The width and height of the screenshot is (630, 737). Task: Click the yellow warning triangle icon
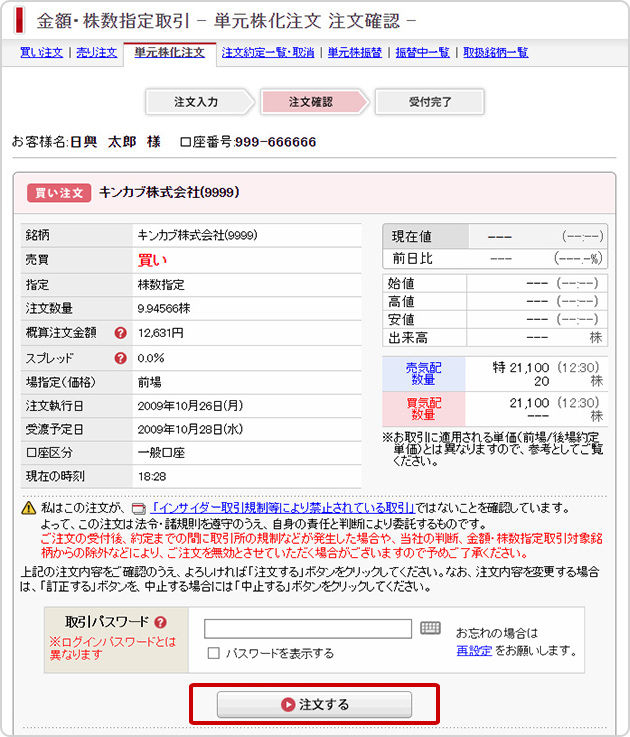click(x=28, y=509)
